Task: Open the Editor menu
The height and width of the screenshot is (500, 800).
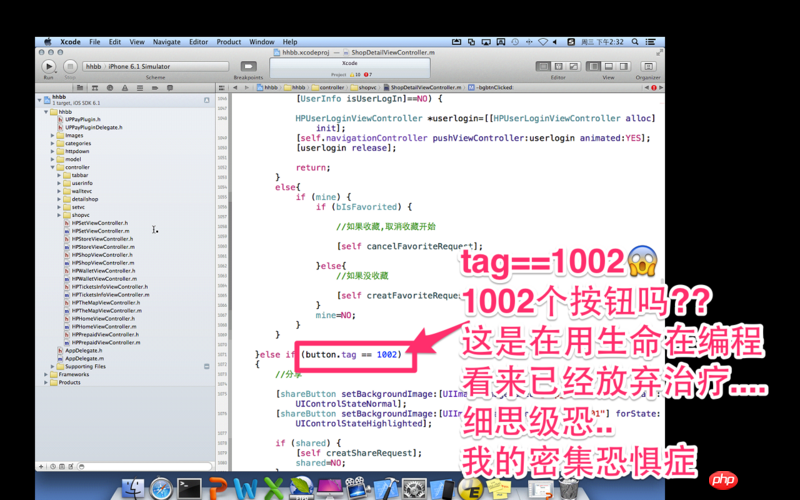Action: point(198,42)
